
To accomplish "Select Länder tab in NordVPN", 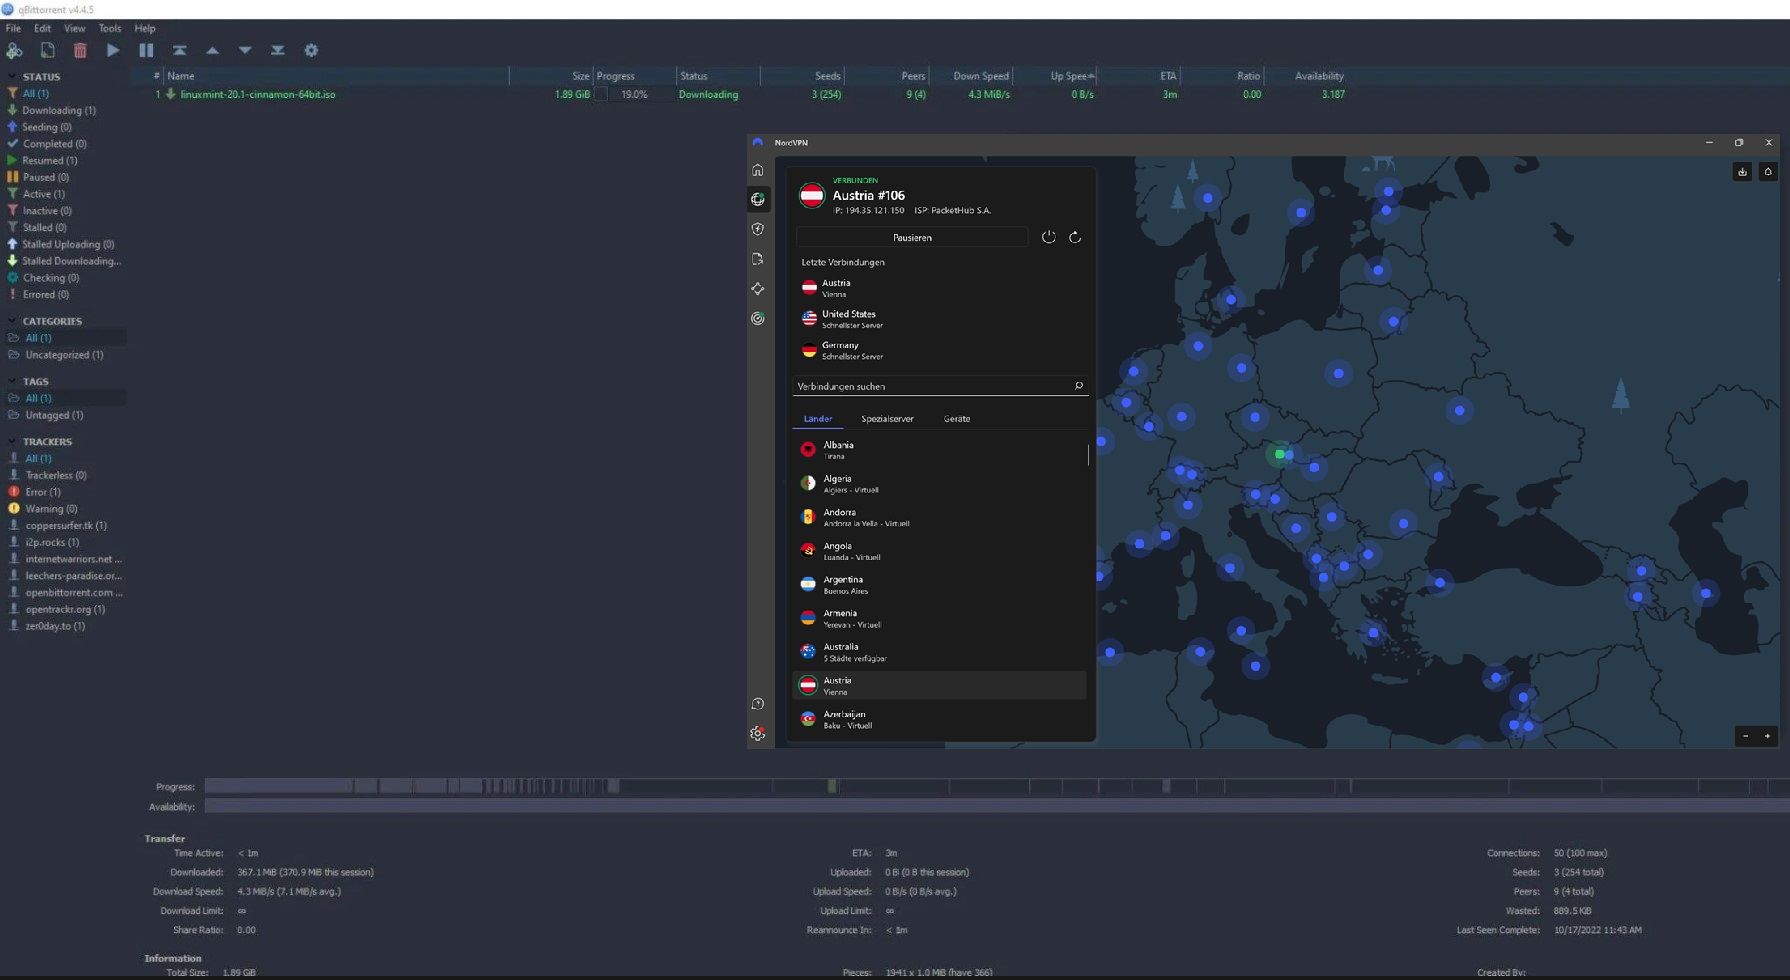I will tap(818, 419).
